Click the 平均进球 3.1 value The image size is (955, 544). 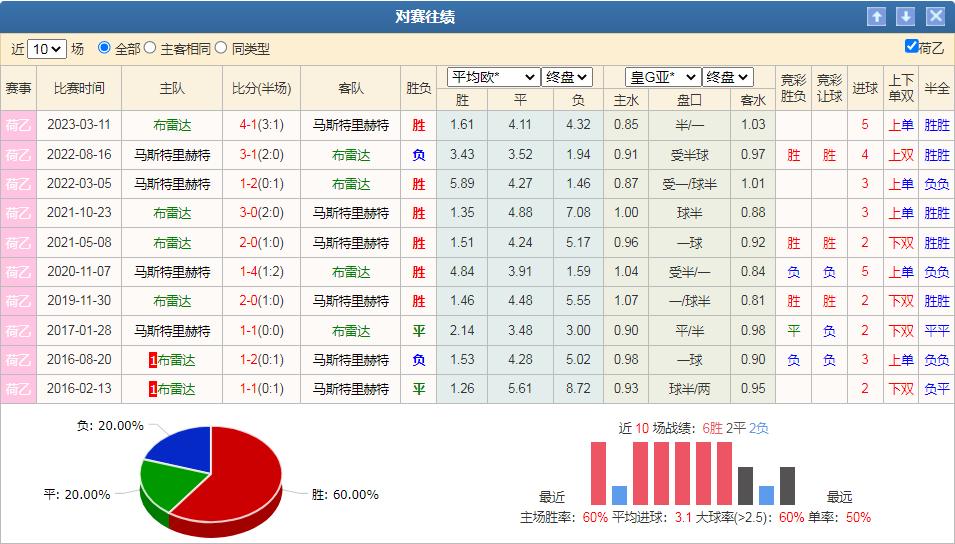tap(683, 518)
